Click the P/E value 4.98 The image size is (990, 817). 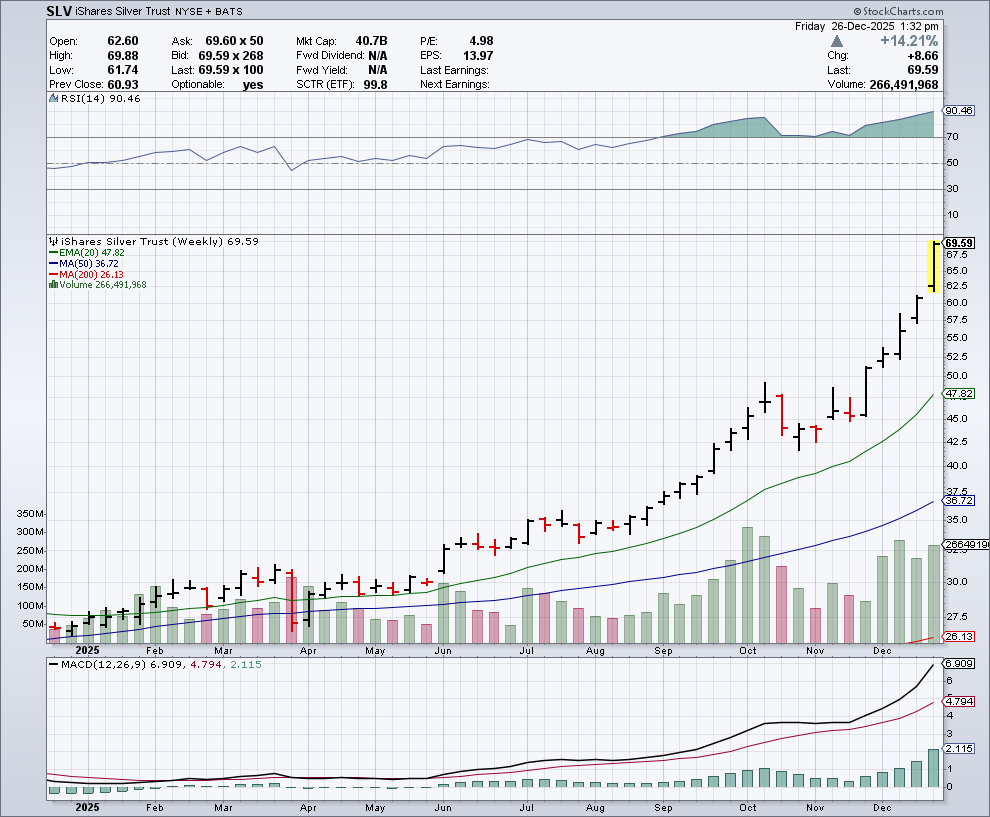click(x=481, y=41)
